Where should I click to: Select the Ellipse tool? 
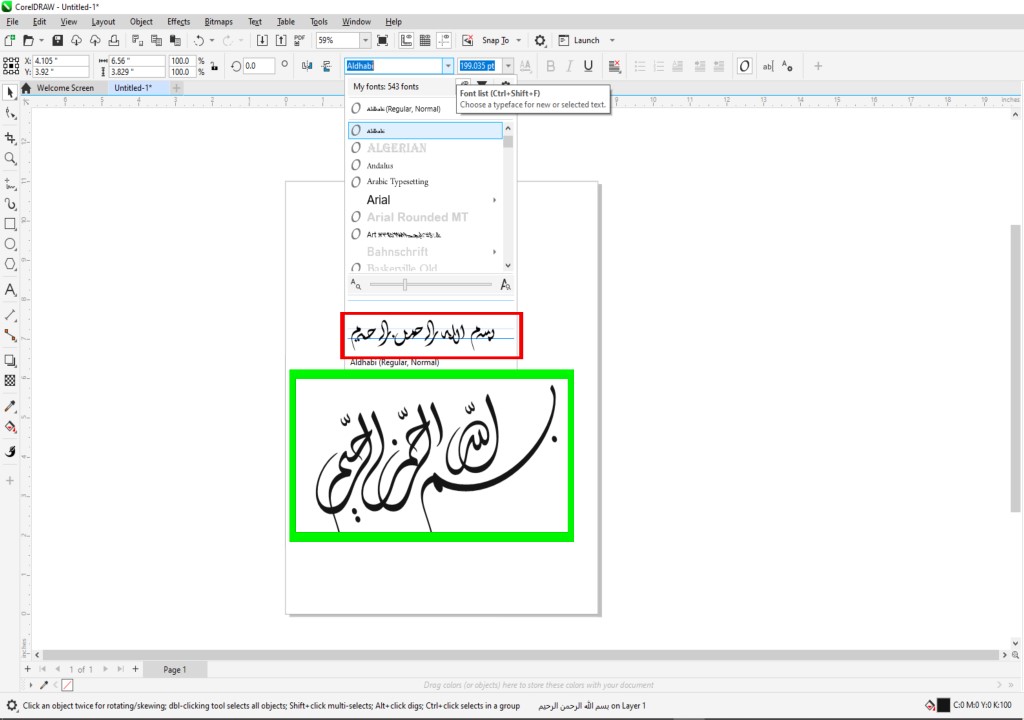10,244
